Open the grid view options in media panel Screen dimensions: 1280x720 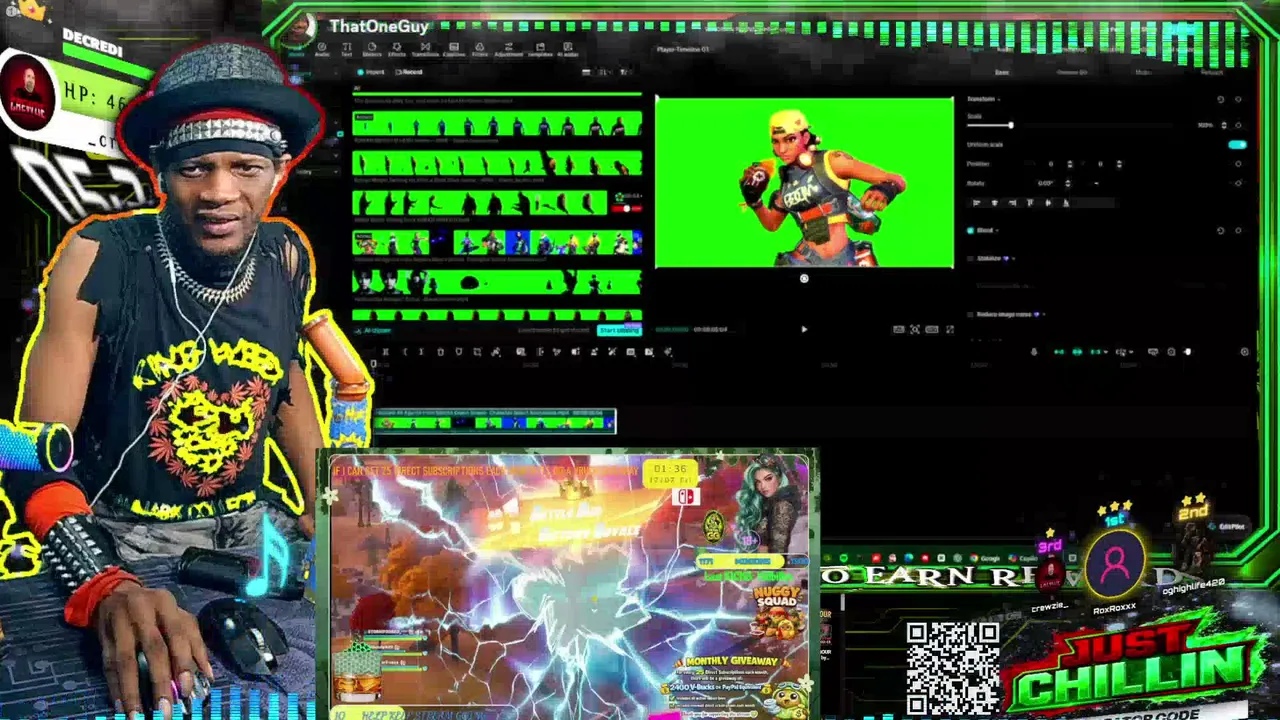(588, 72)
